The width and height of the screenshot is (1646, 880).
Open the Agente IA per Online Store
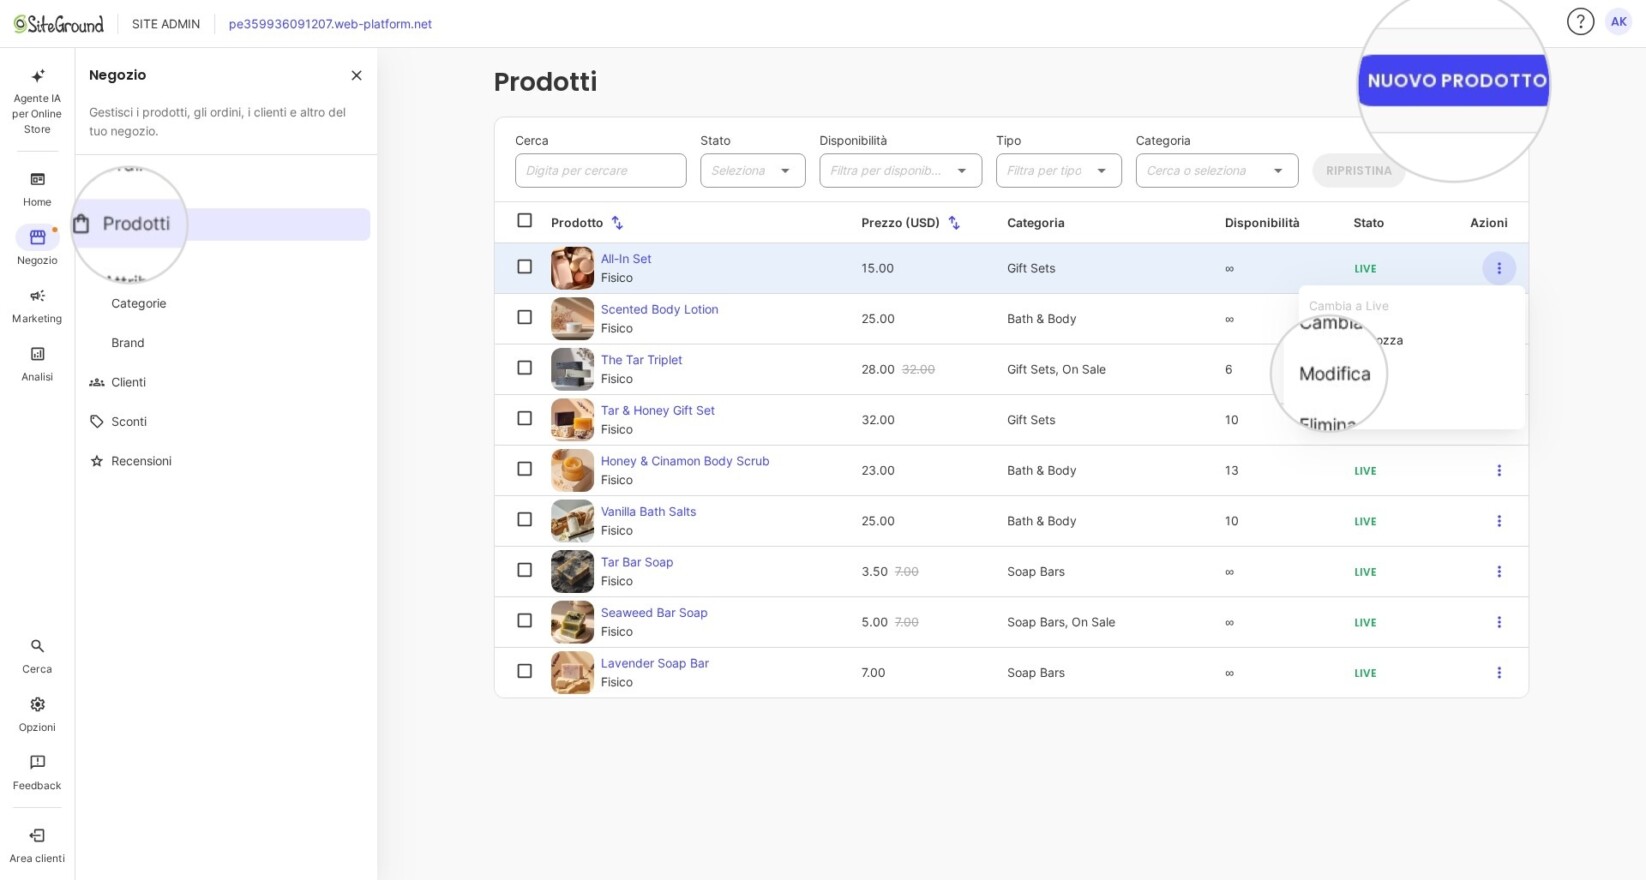(x=37, y=102)
